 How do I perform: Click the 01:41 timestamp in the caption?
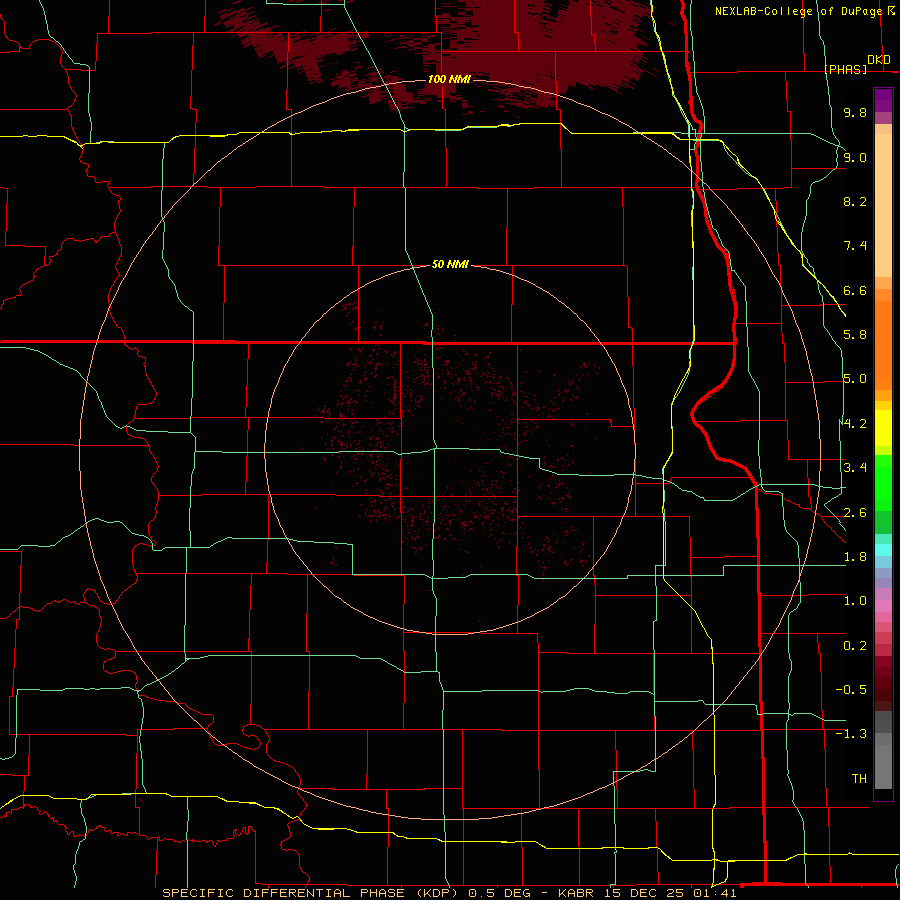point(715,893)
